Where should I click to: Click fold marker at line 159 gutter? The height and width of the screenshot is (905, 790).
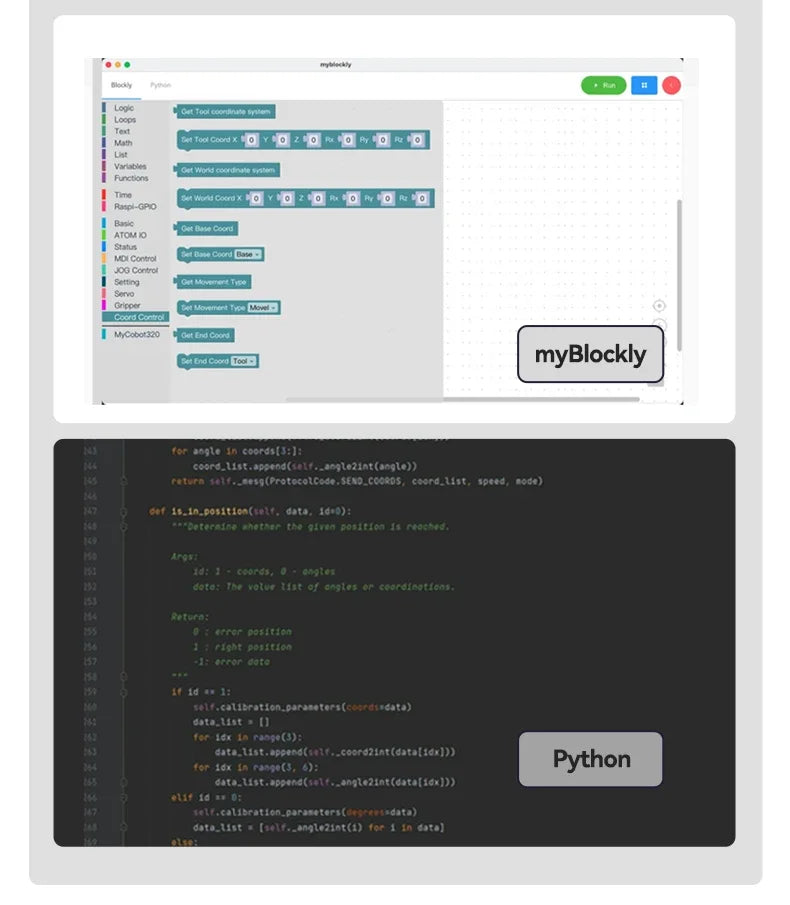coord(123,691)
